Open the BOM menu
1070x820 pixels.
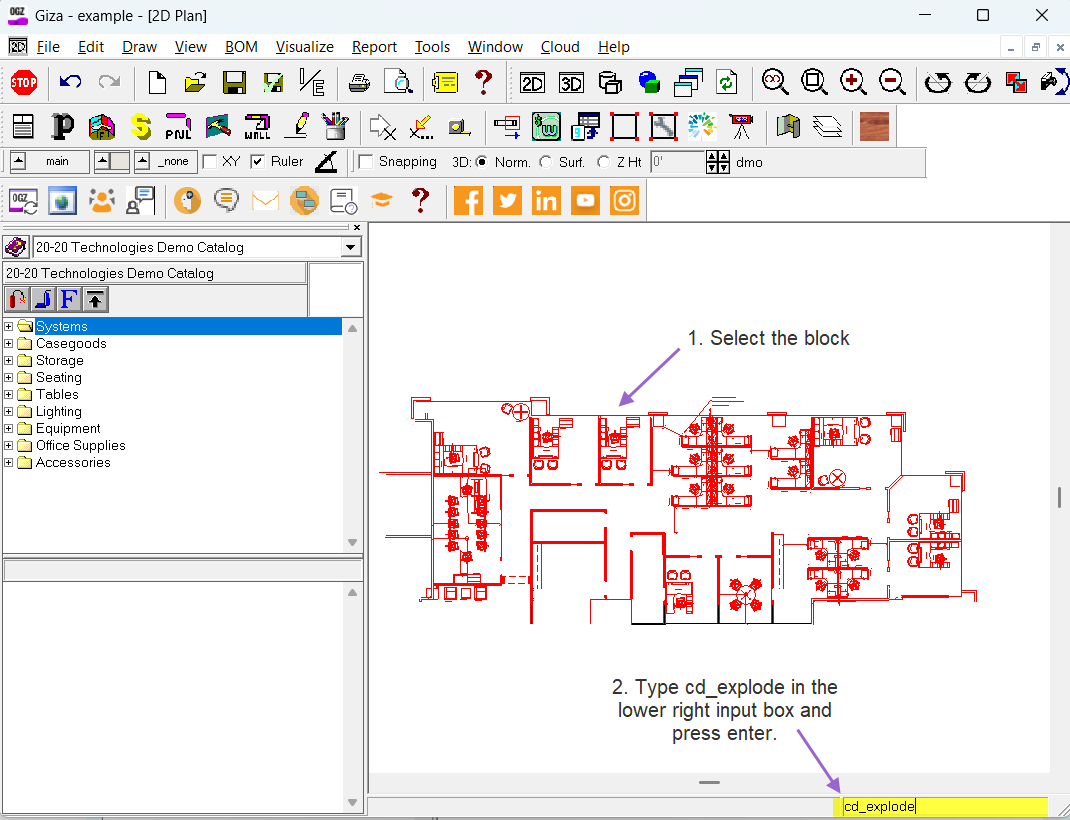[x=241, y=47]
